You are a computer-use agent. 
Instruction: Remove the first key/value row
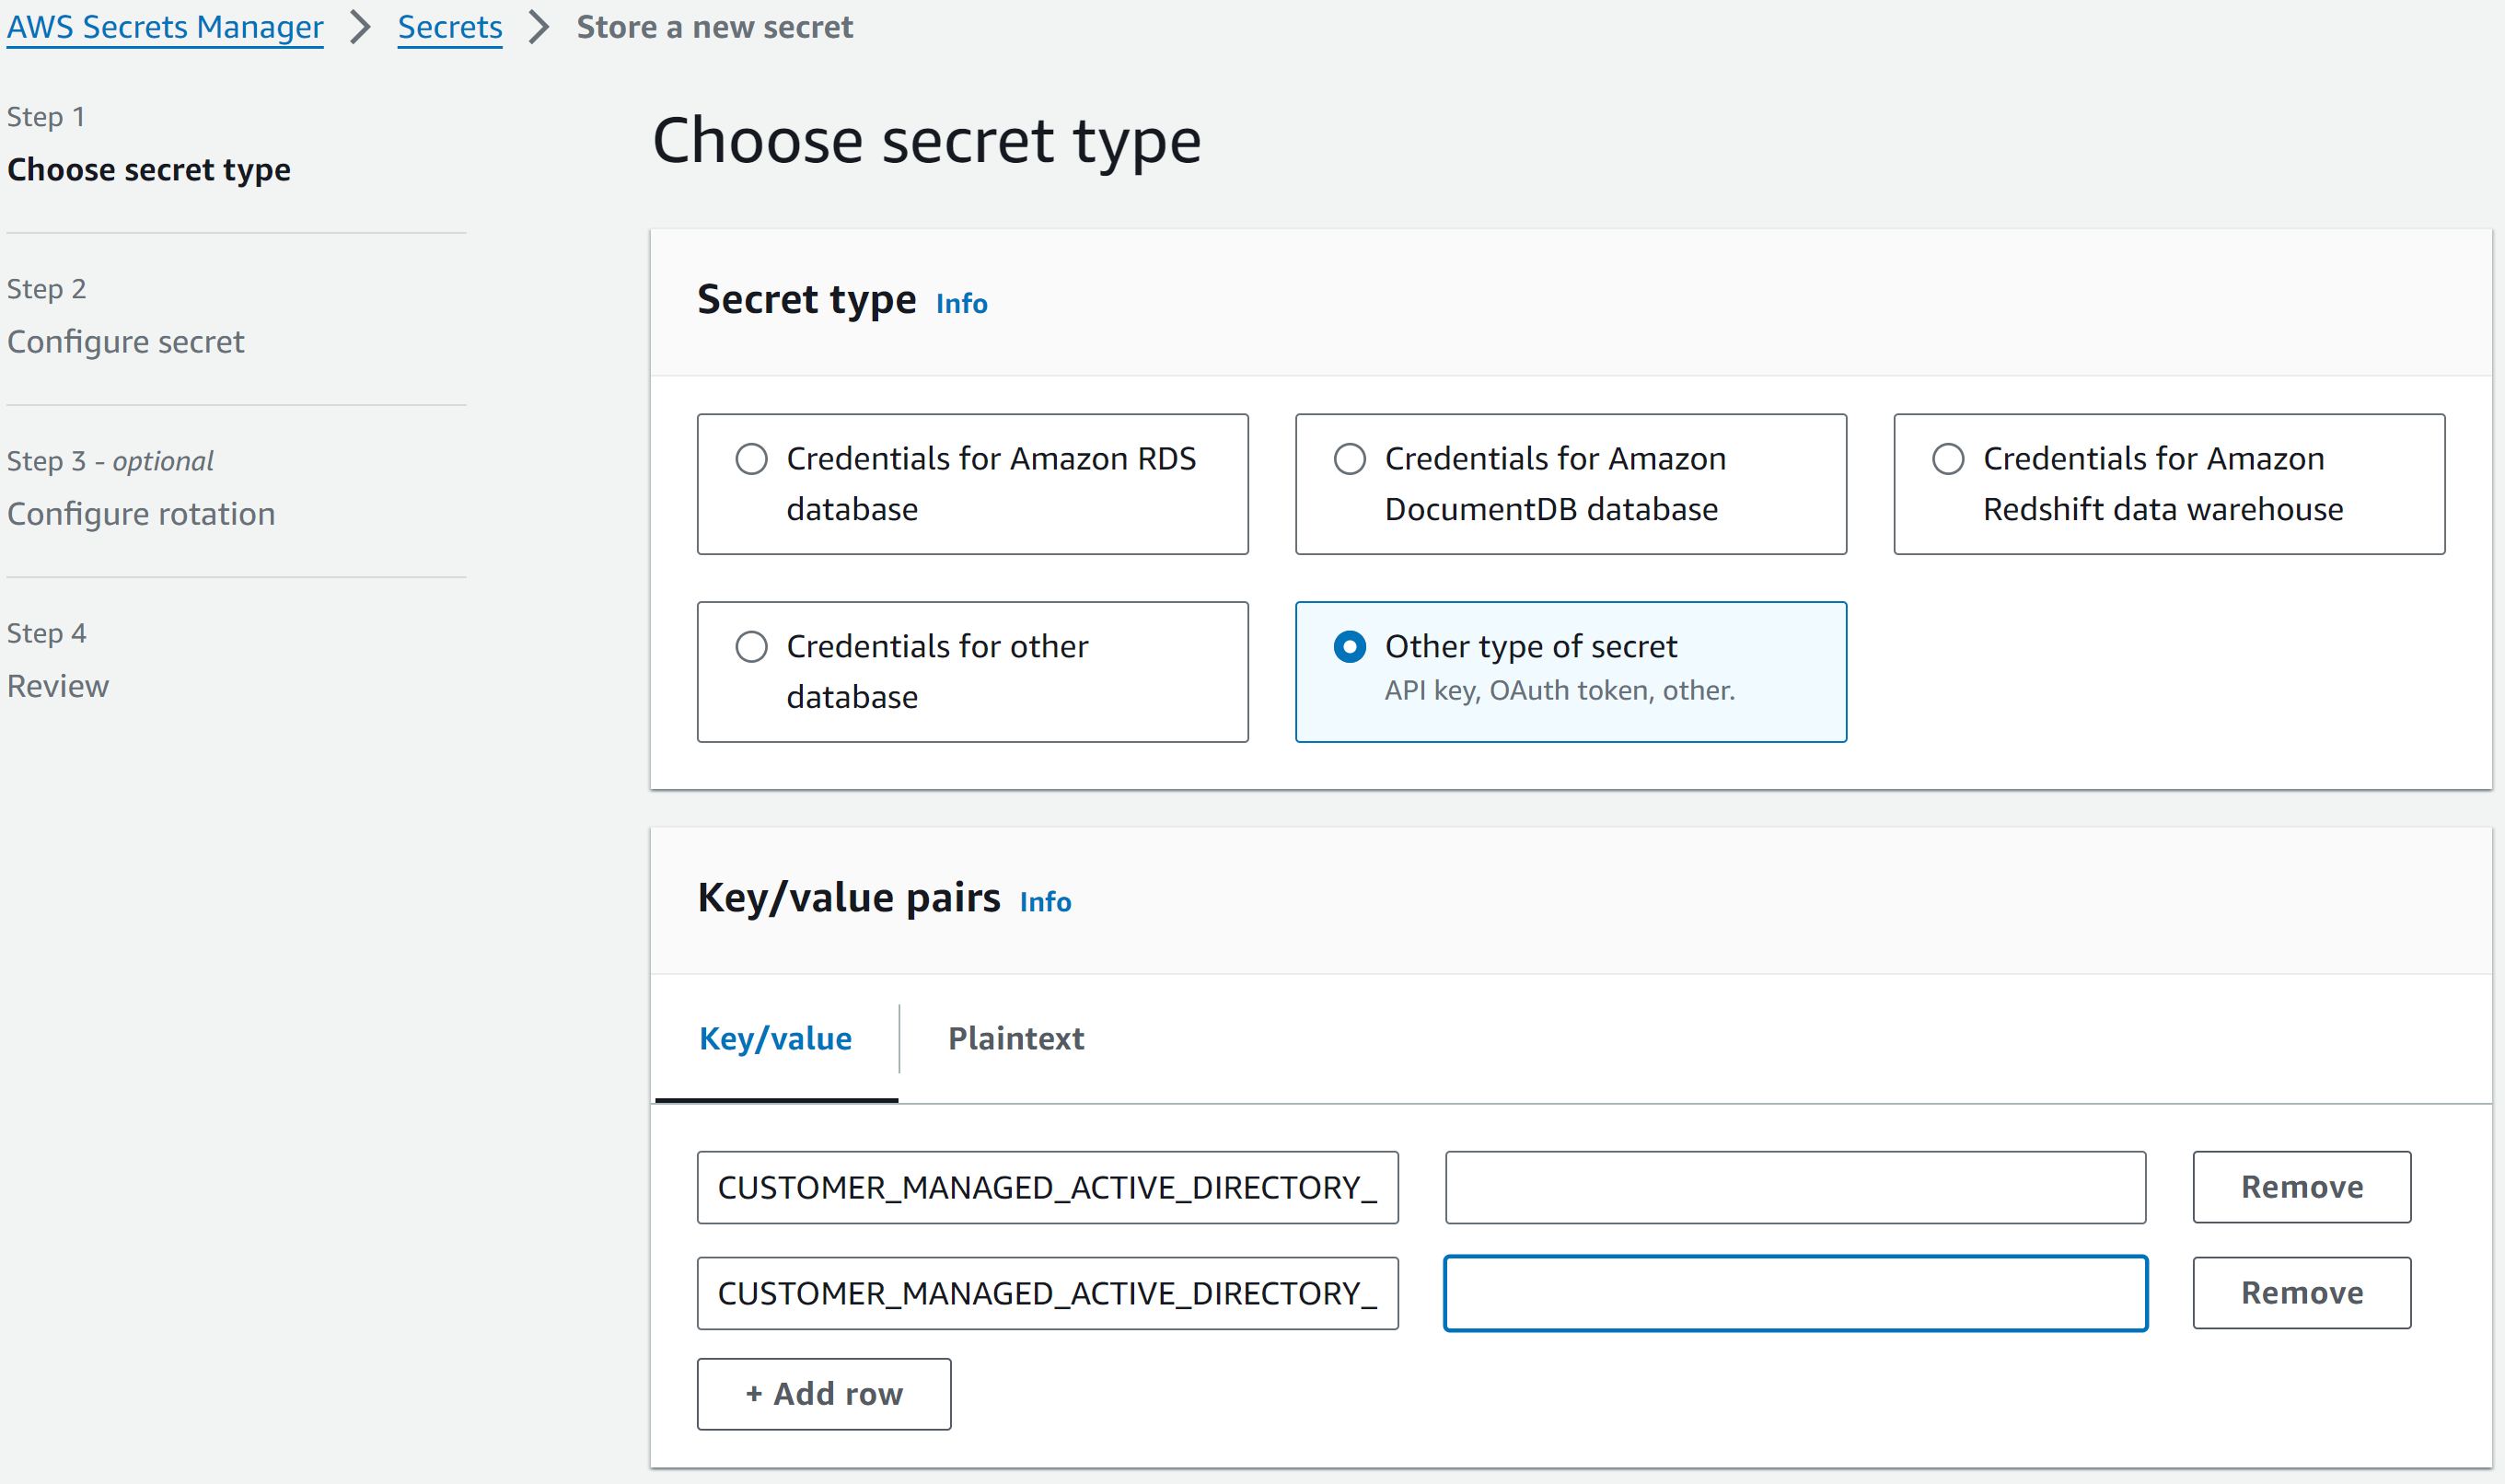(x=2301, y=1187)
